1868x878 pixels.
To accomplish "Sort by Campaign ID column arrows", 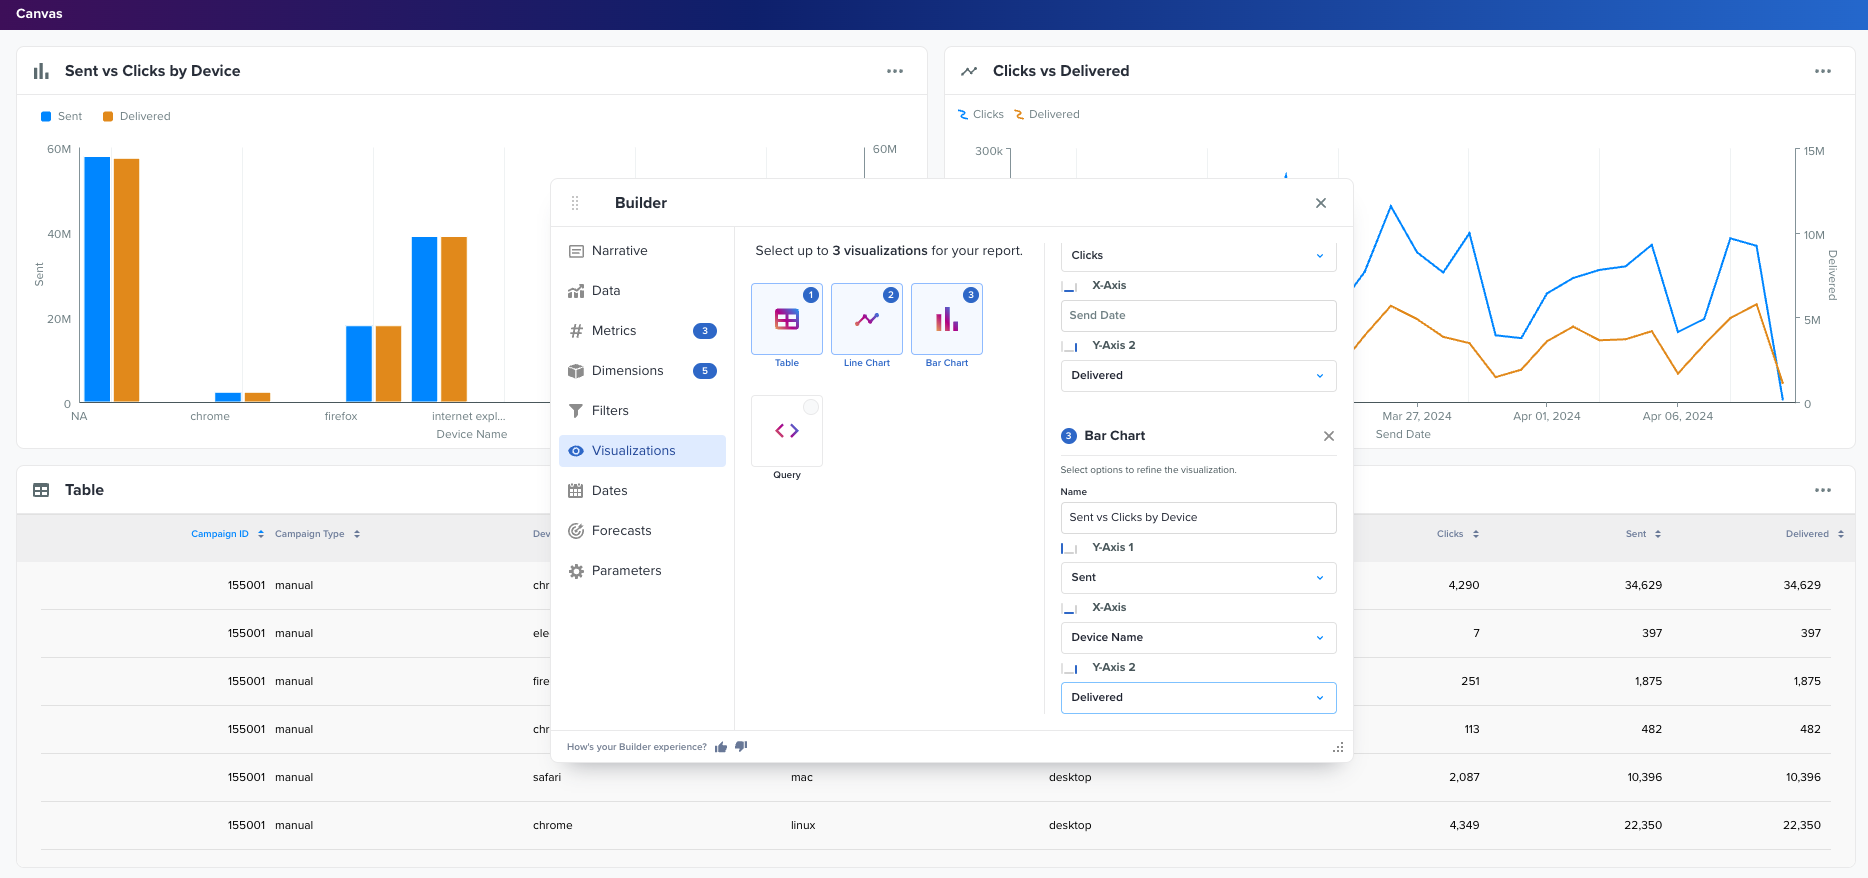I will (261, 534).
